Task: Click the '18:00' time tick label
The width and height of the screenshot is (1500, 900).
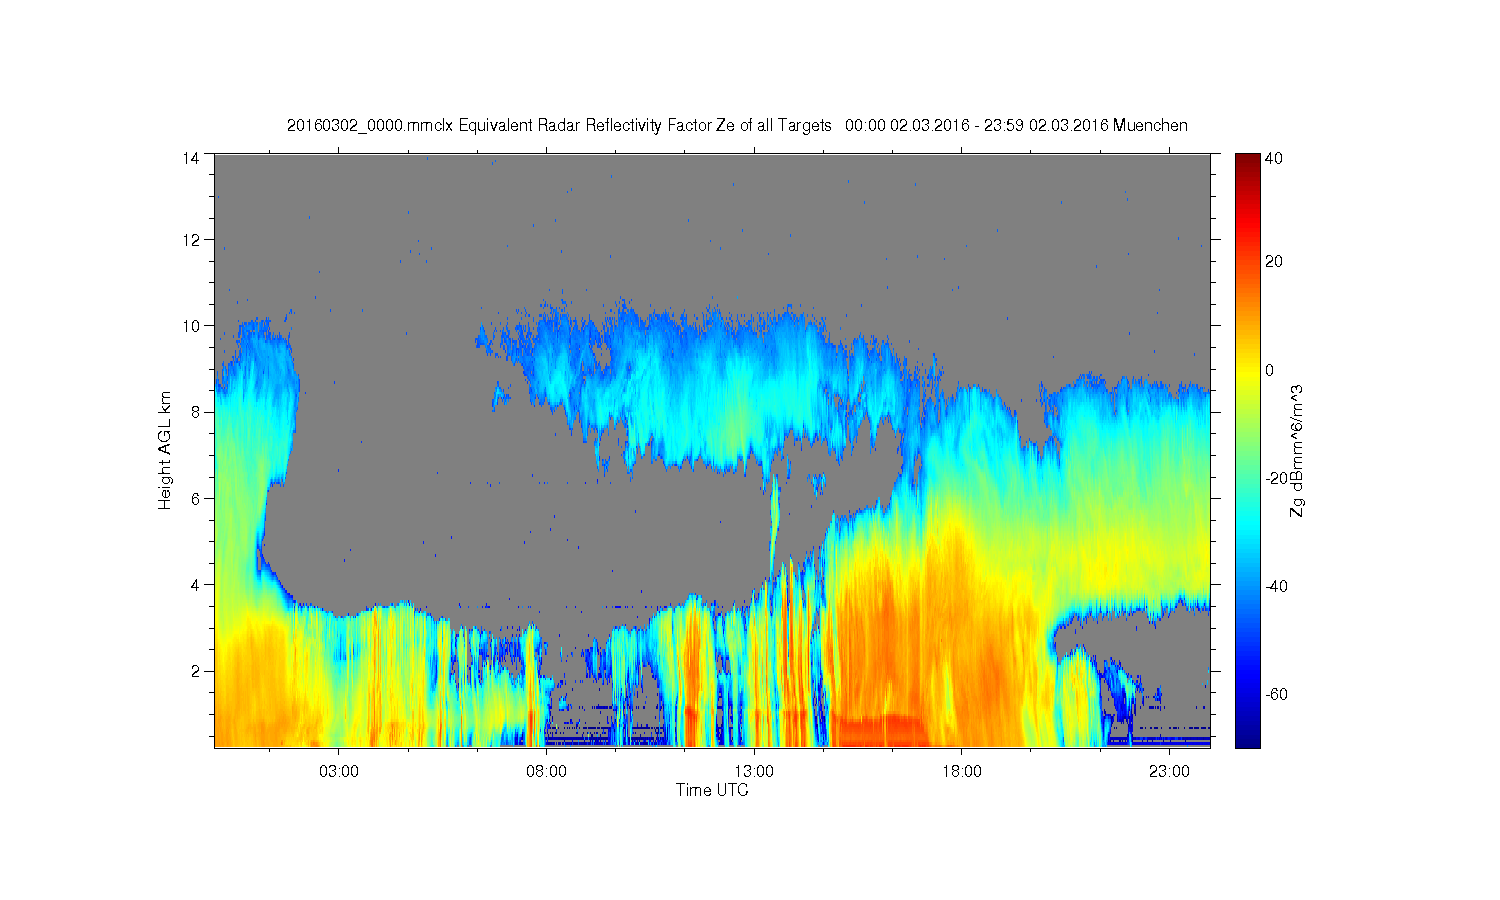Action: click(x=962, y=771)
